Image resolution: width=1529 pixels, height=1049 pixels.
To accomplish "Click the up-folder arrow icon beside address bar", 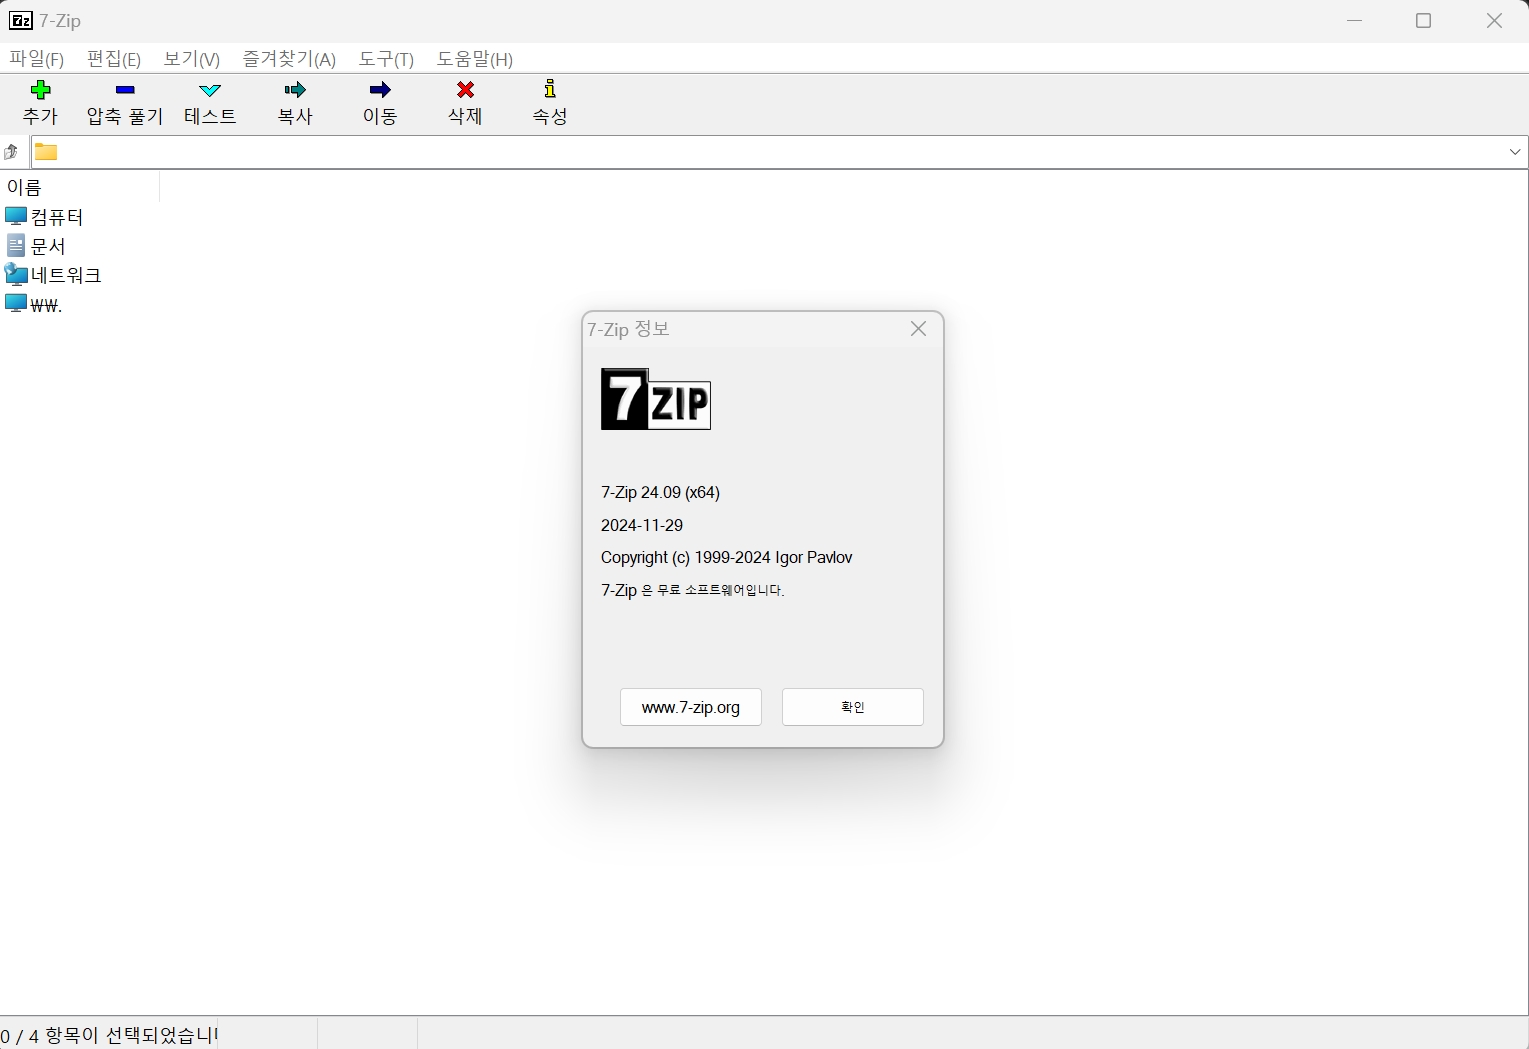I will (x=11, y=152).
